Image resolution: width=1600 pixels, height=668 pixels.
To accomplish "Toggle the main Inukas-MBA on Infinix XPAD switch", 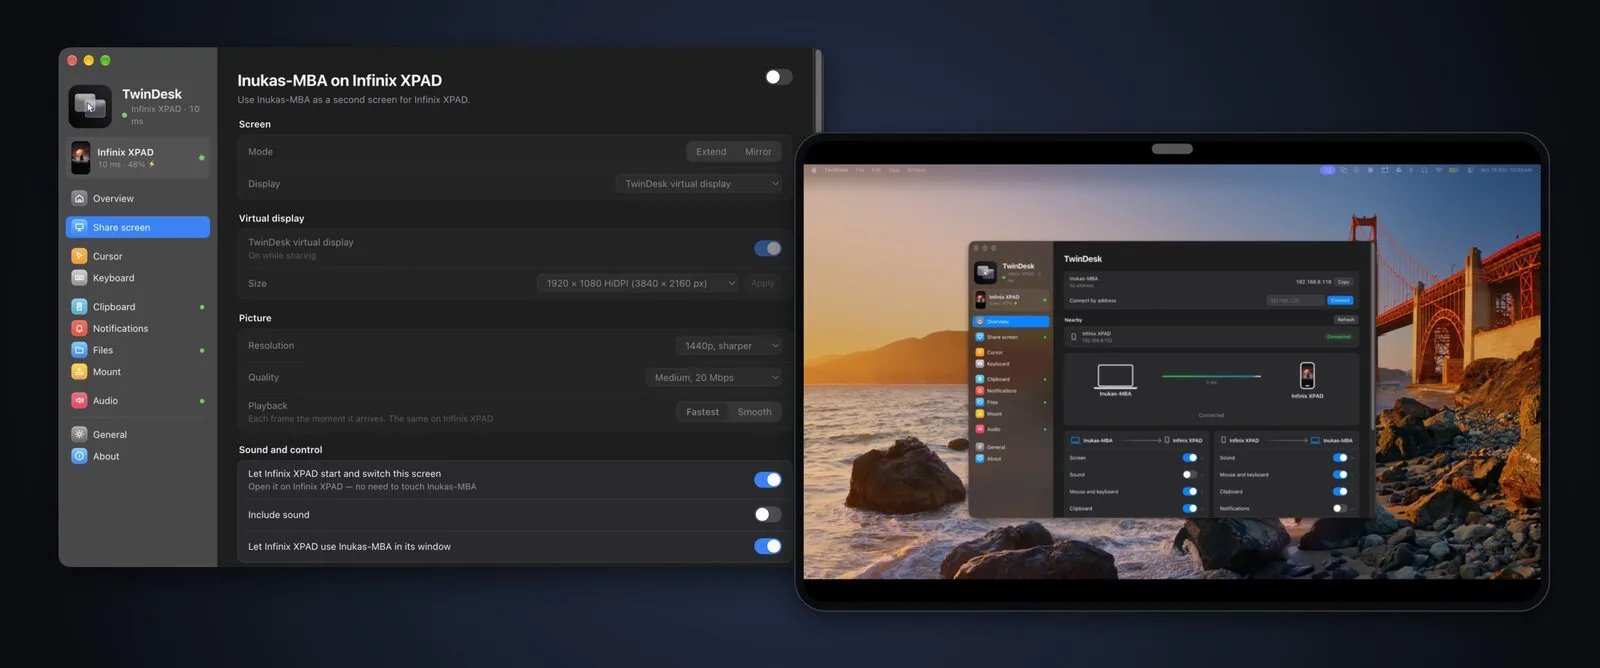I will [x=778, y=77].
